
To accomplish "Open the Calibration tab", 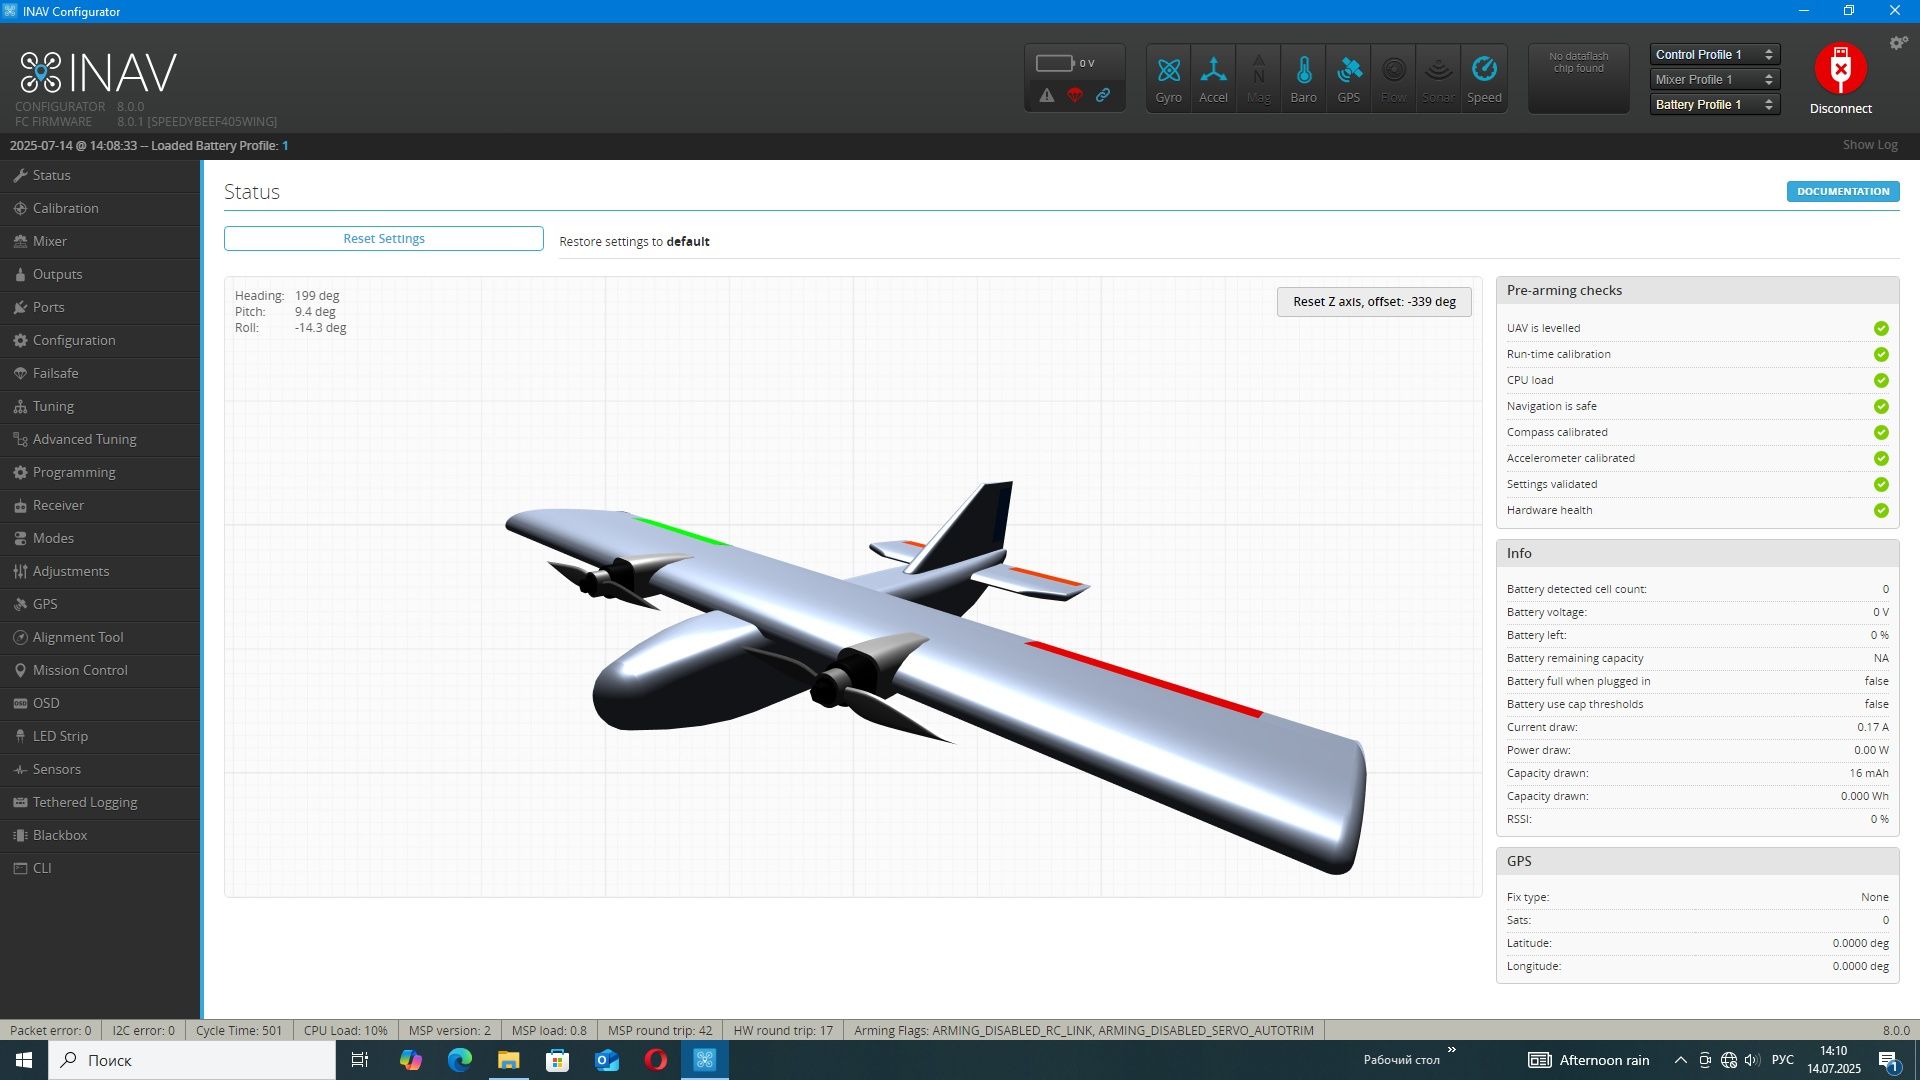I will pos(100,208).
